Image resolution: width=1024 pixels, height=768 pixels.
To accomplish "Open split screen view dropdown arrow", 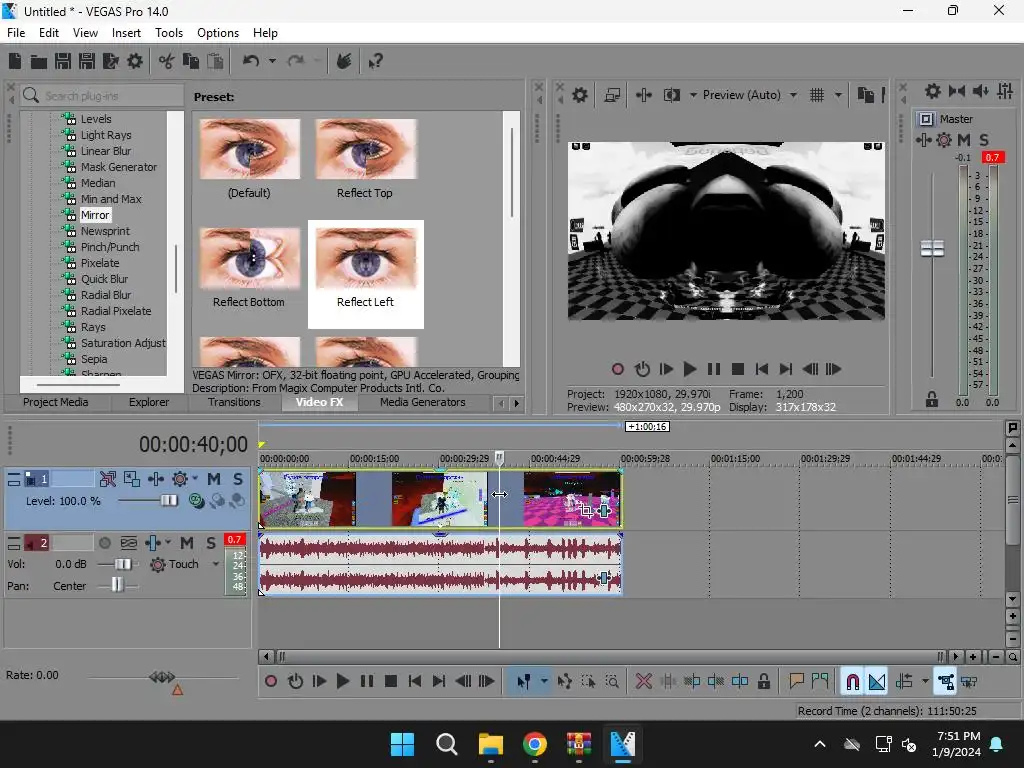I will (x=693, y=95).
